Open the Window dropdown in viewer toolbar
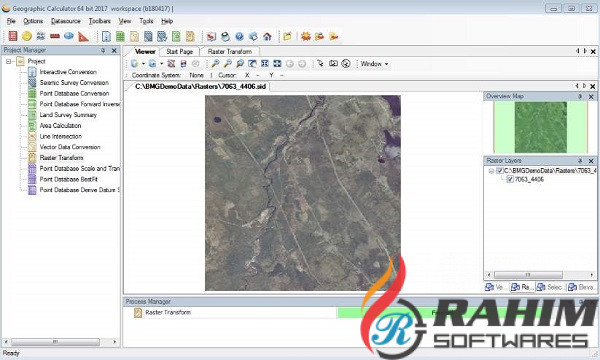This screenshot has width=600, height=360. click(x=374, y=64)
